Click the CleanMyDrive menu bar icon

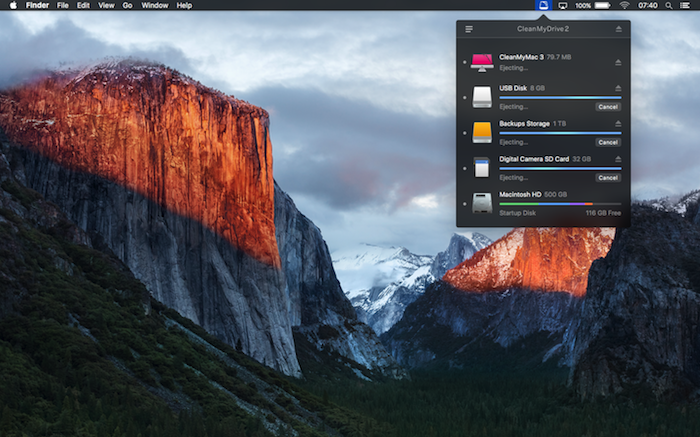click(x=543, y=5)
